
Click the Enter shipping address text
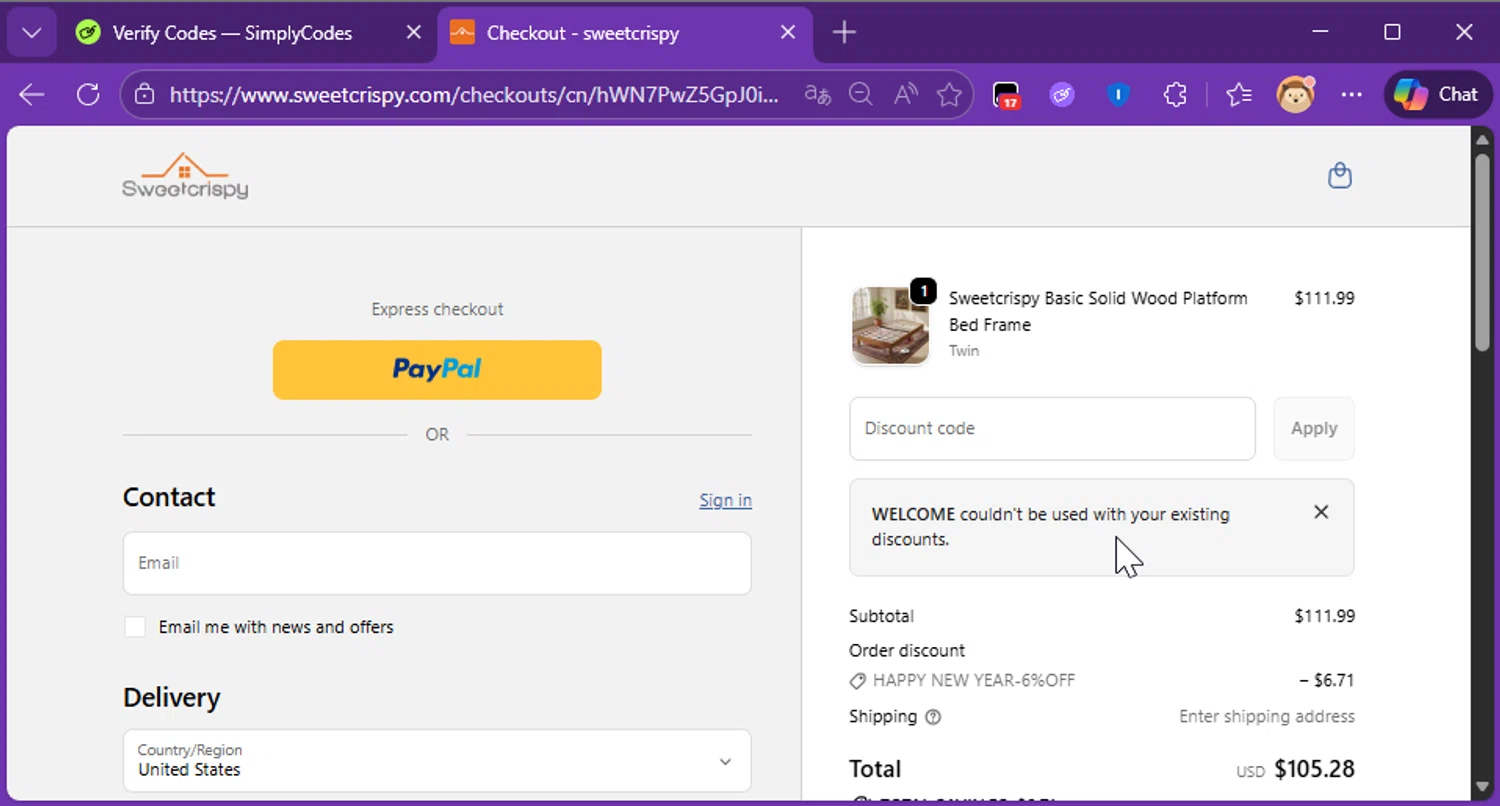[1267, 717]
